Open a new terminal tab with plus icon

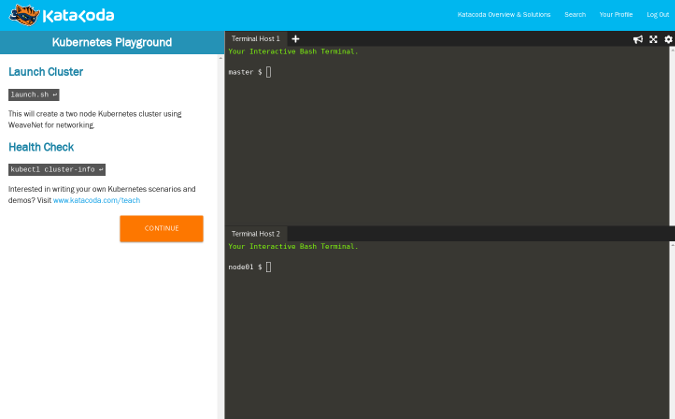coord(295,39)
